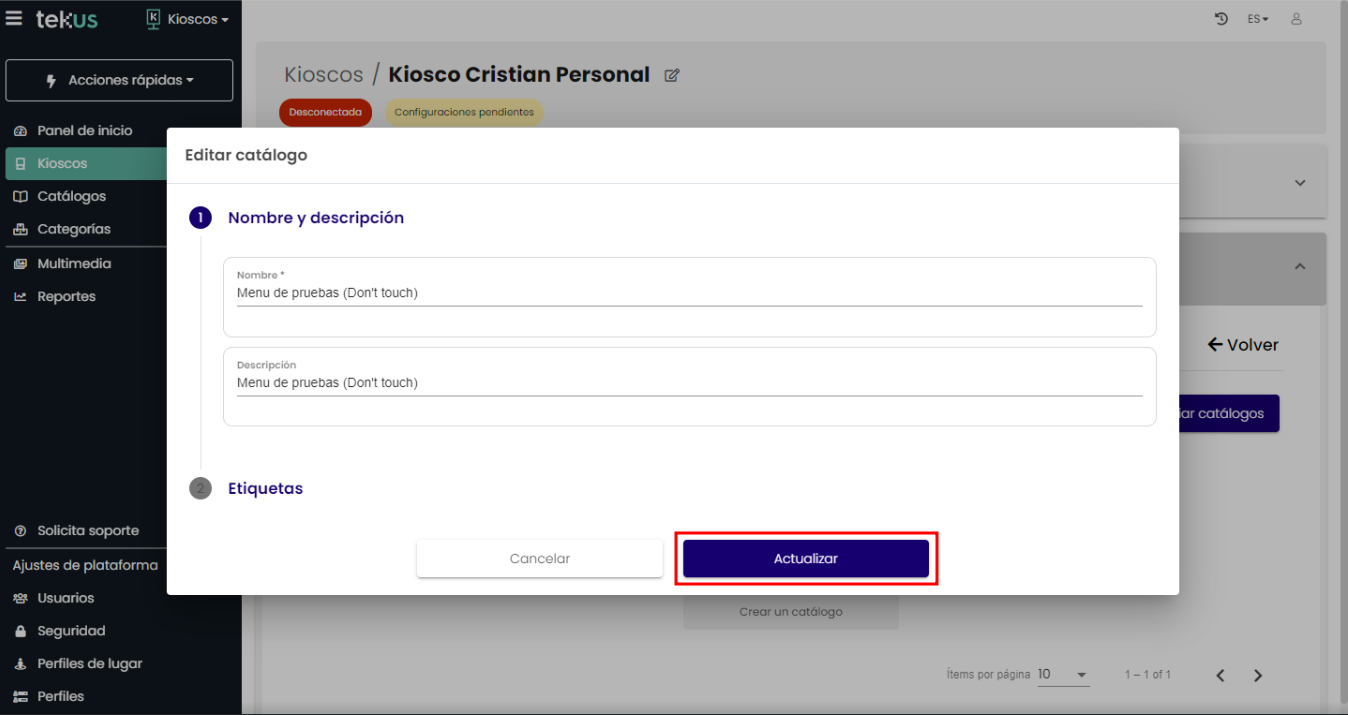Open Reportes in the sidebar
1348x715 pixels.
click(66, 297)
